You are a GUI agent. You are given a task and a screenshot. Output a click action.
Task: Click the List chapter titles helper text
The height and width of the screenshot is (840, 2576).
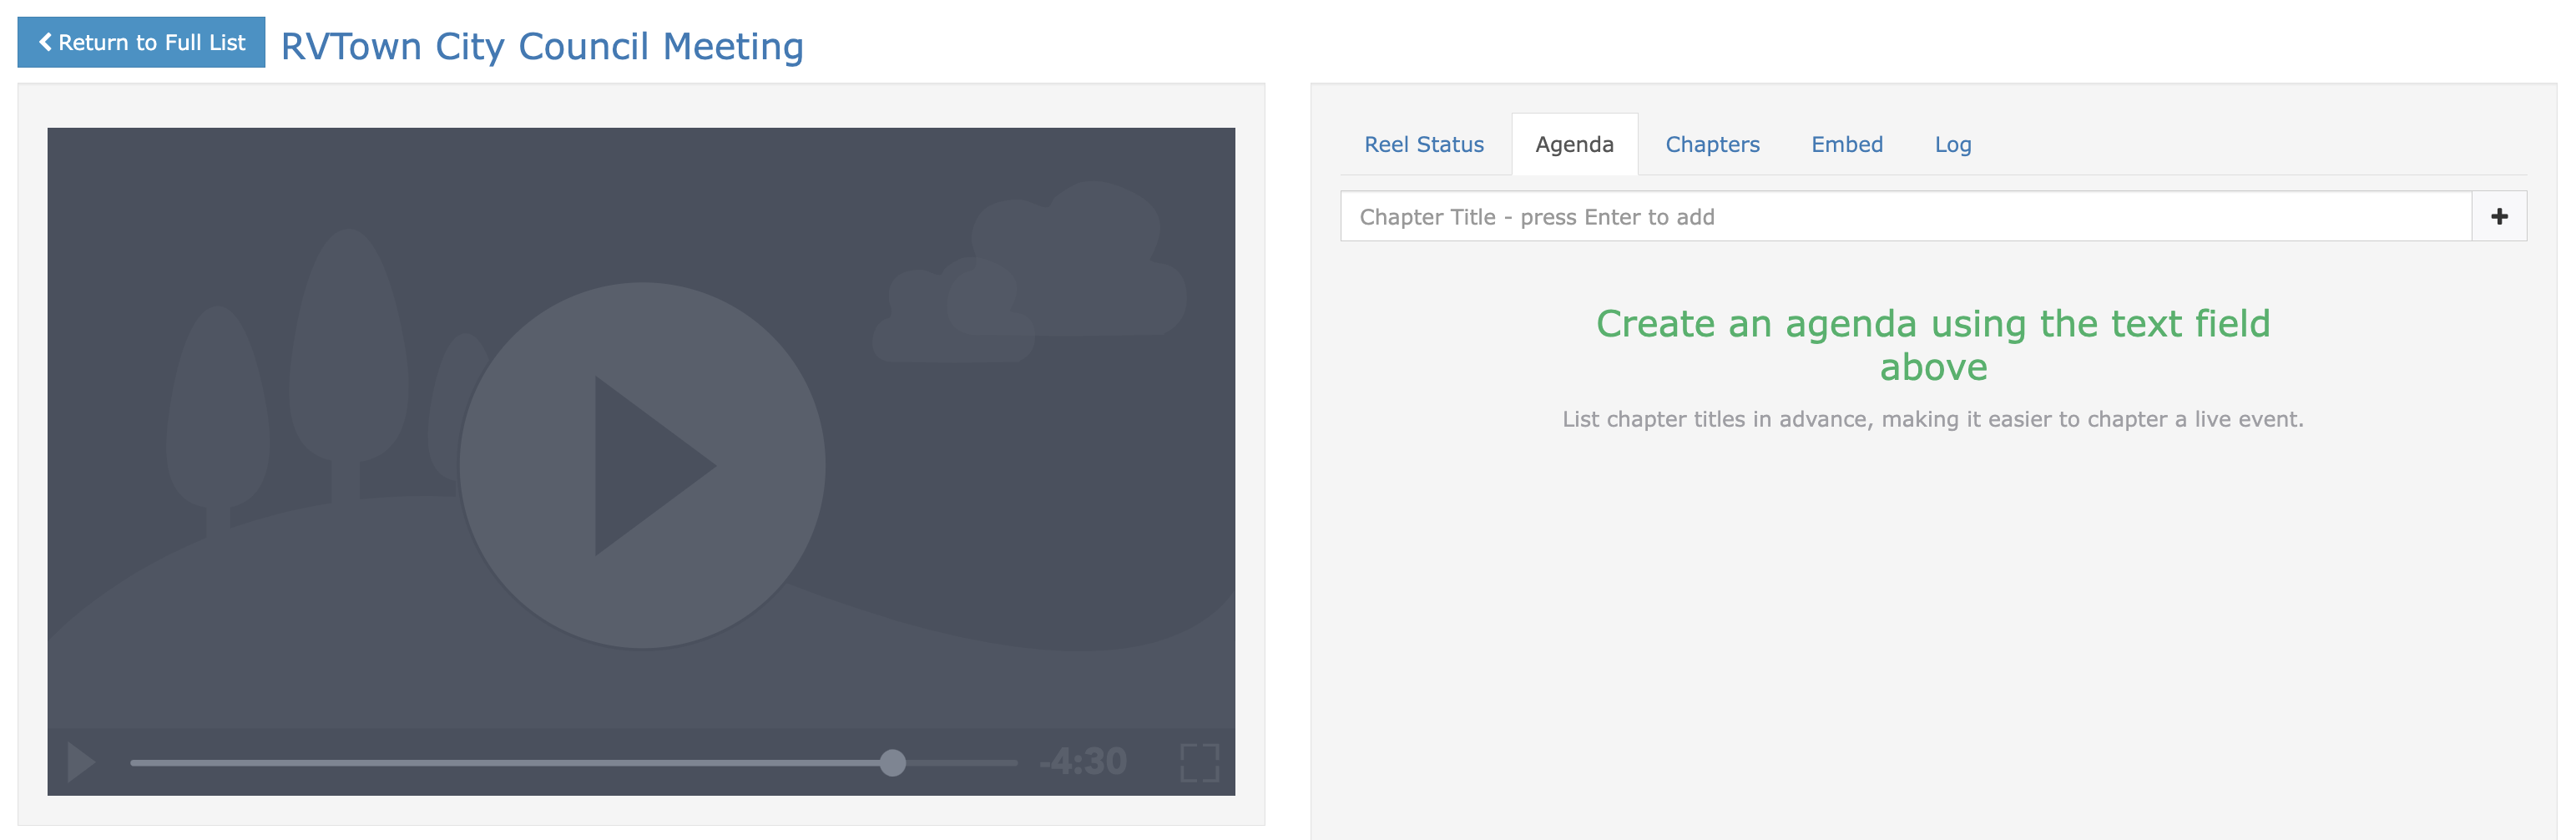(x=1932, y=419)
